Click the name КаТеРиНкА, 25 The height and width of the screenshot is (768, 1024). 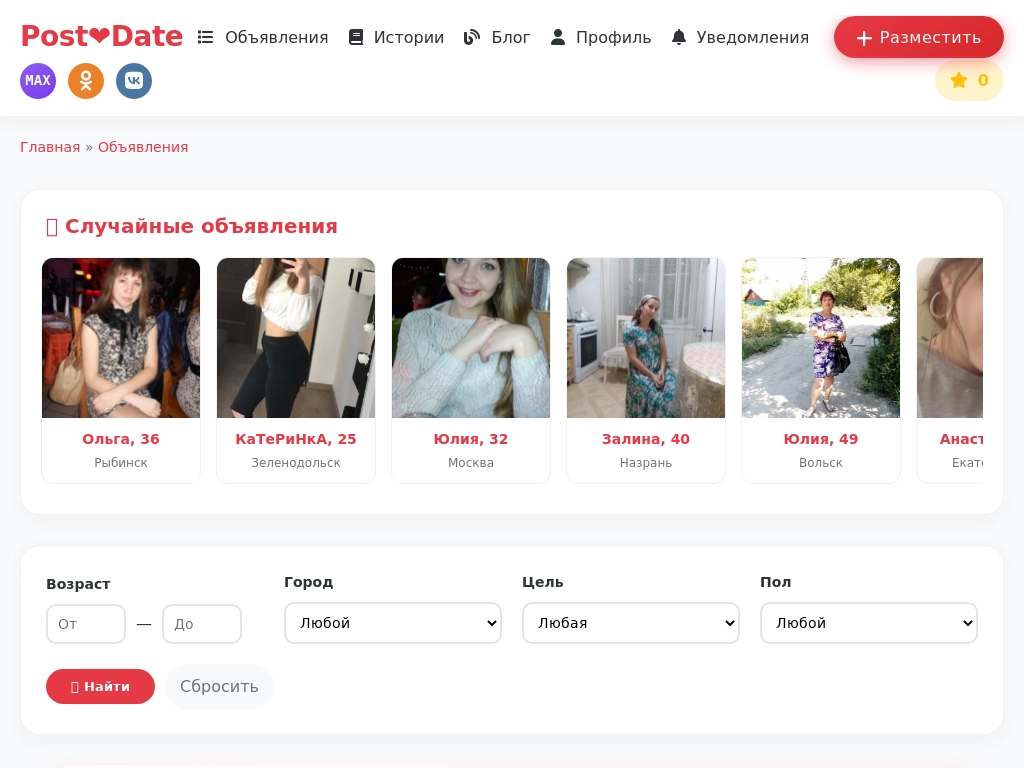[x=296, y=439]
